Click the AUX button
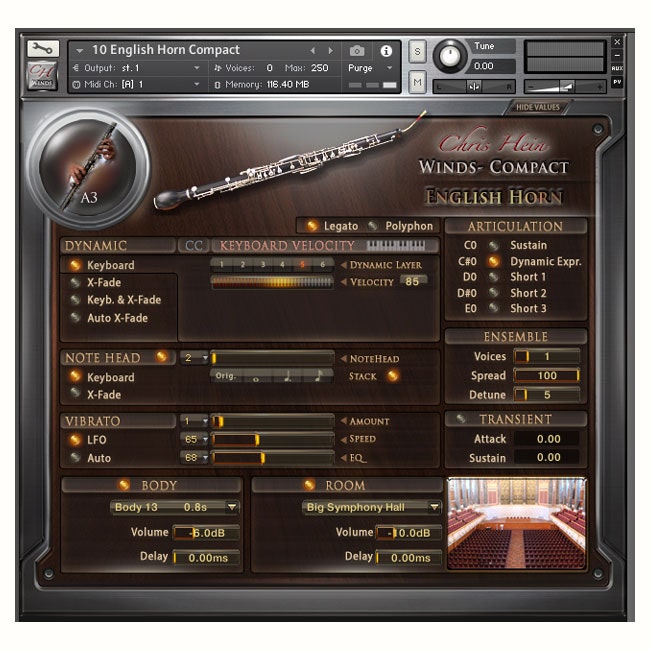650x650 pixels. tap(617, 68)
